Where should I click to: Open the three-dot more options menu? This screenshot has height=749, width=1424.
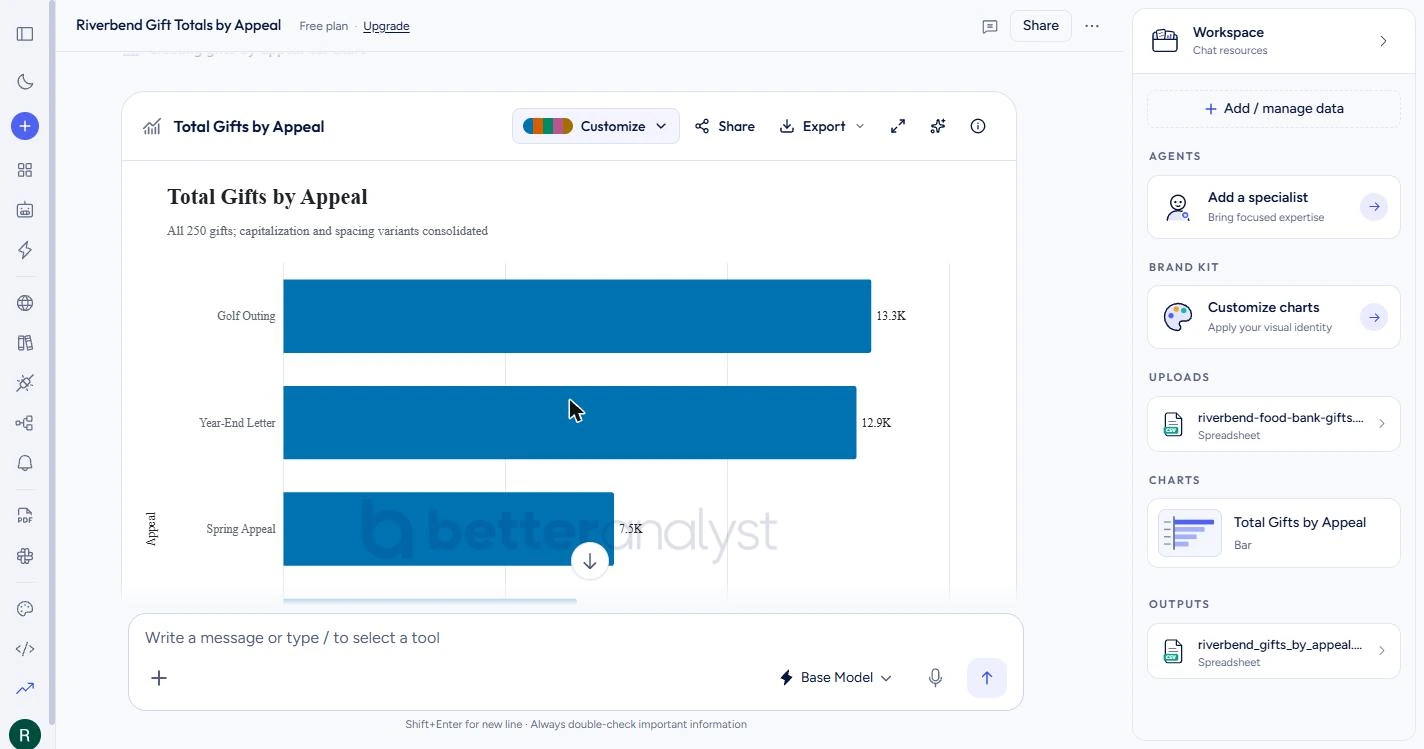coord(1092,26)
